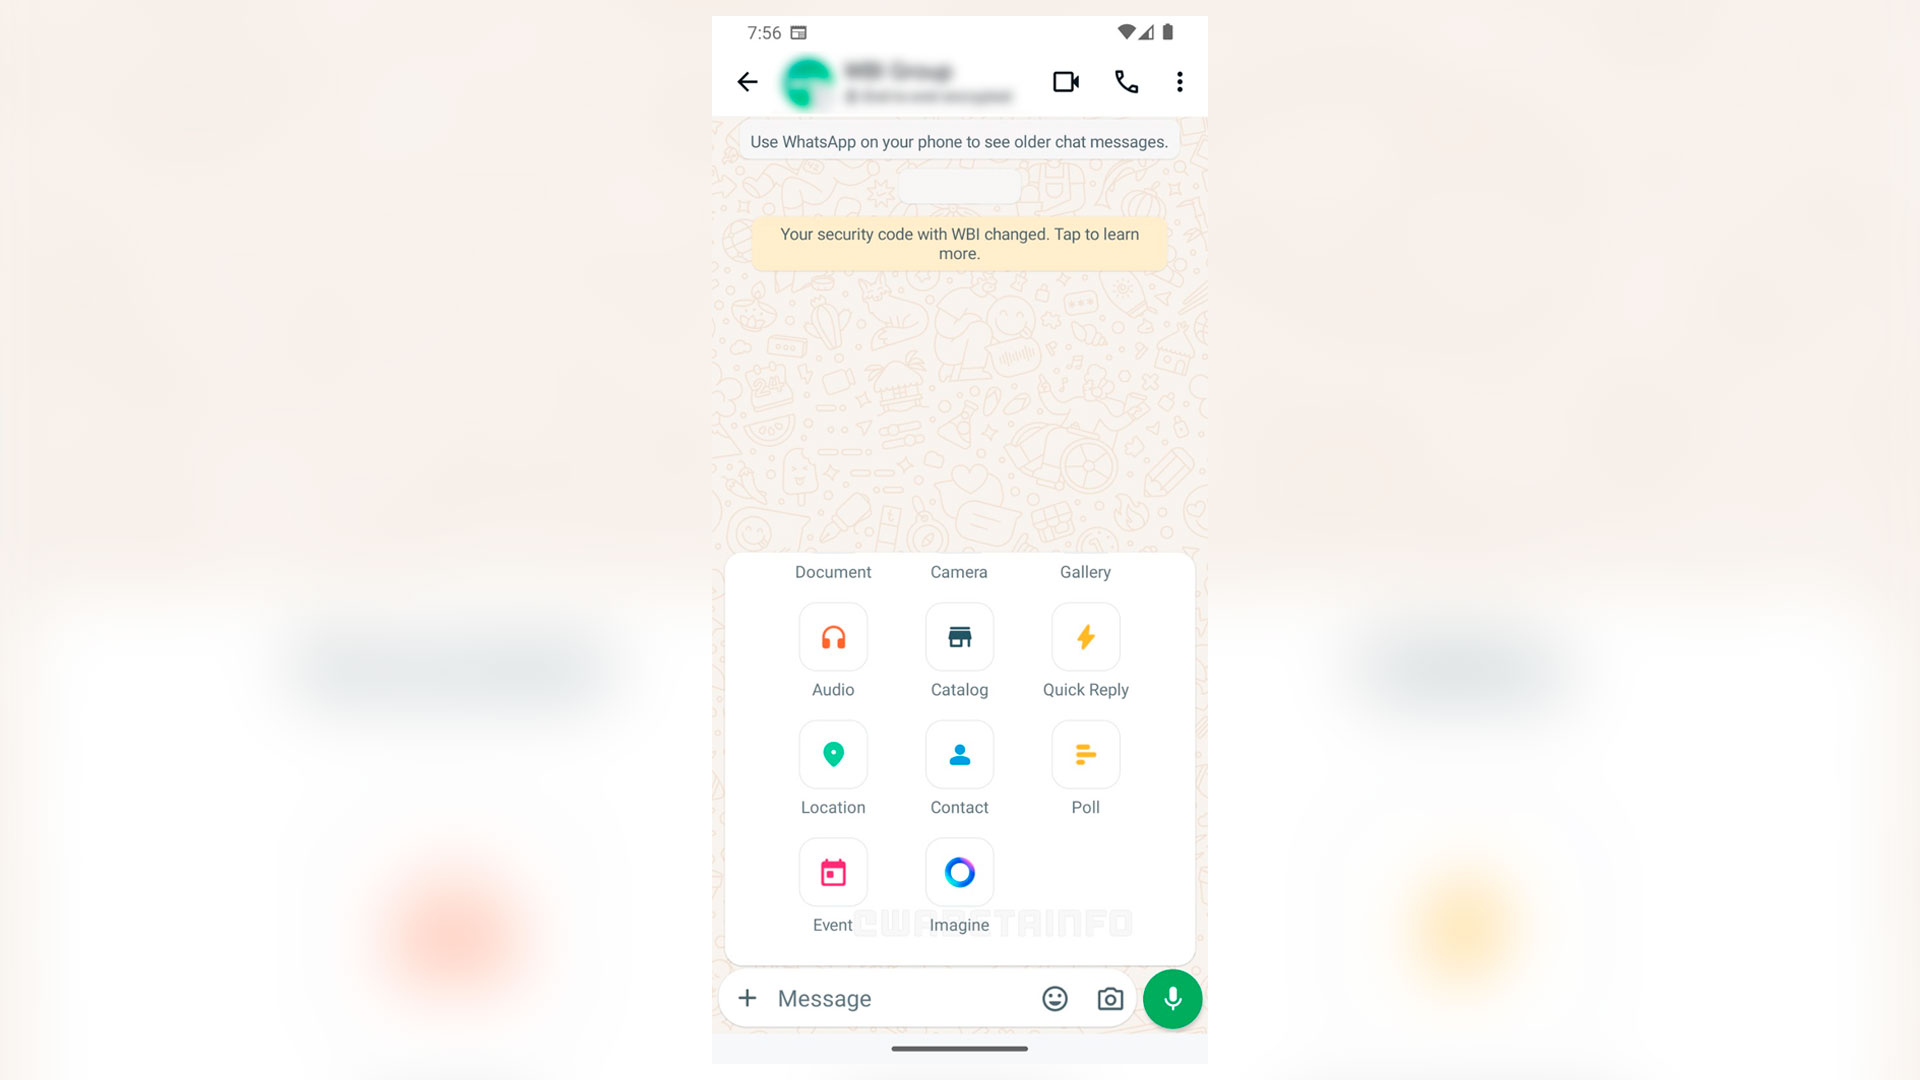Viewport: 1920px width, 1080px height.
Task: Tap the Quick Reply icon
Action: pos(1084,637)
